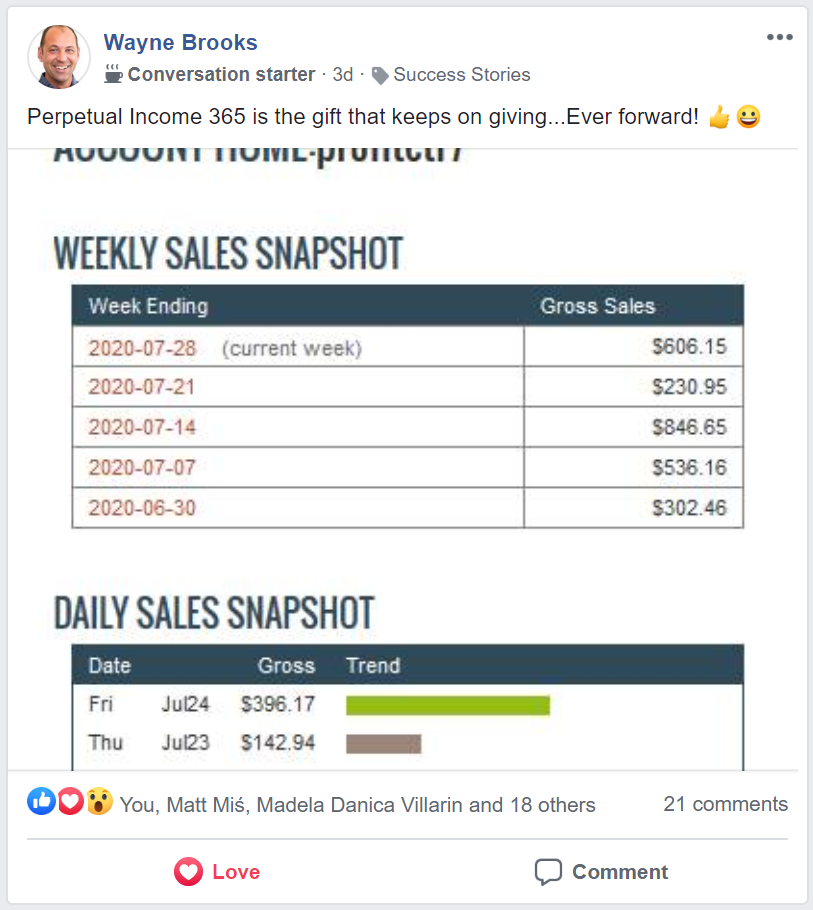This screenshot has height=910, width=813.
Task: Click the 3d post timestamp
Action: coord(342,75)
